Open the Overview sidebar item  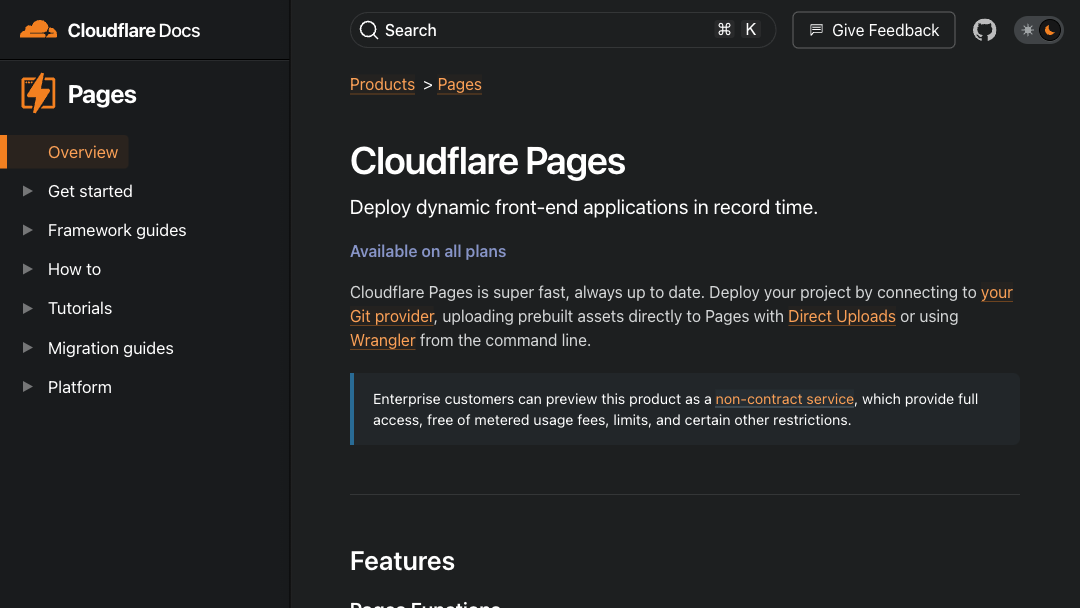(x=83, y=152)
